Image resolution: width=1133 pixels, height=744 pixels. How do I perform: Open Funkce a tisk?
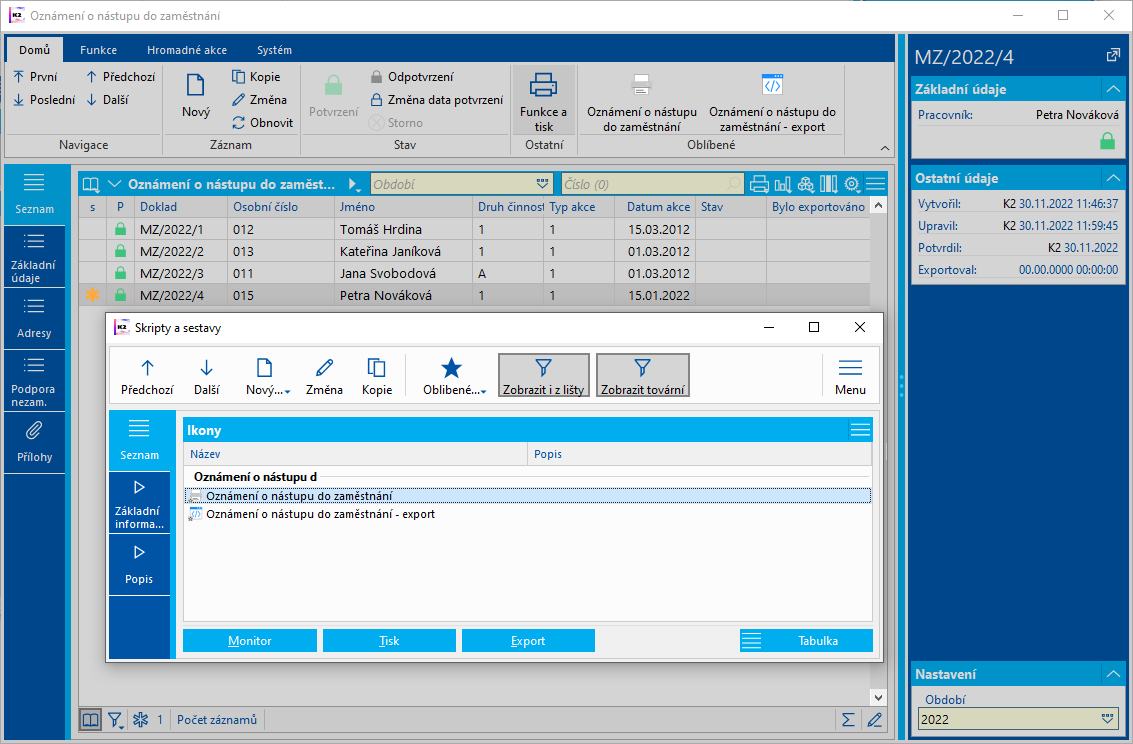pyautogui.click(x=543, y=100)
